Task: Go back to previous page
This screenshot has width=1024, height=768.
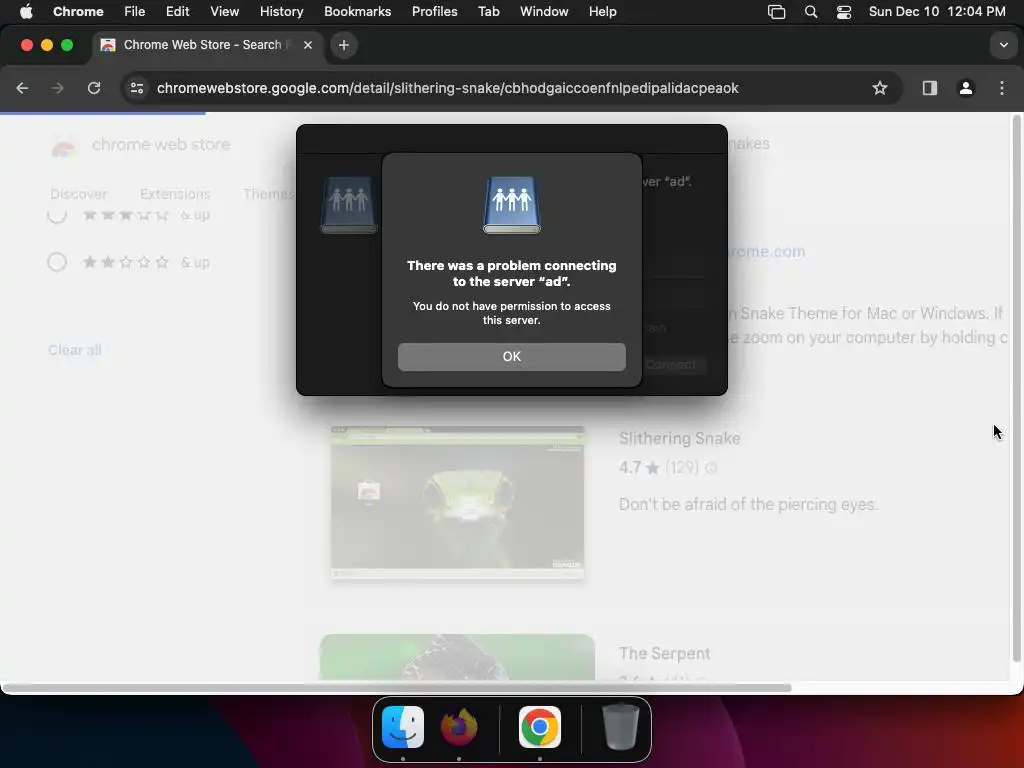Action: tap(22, 88)
